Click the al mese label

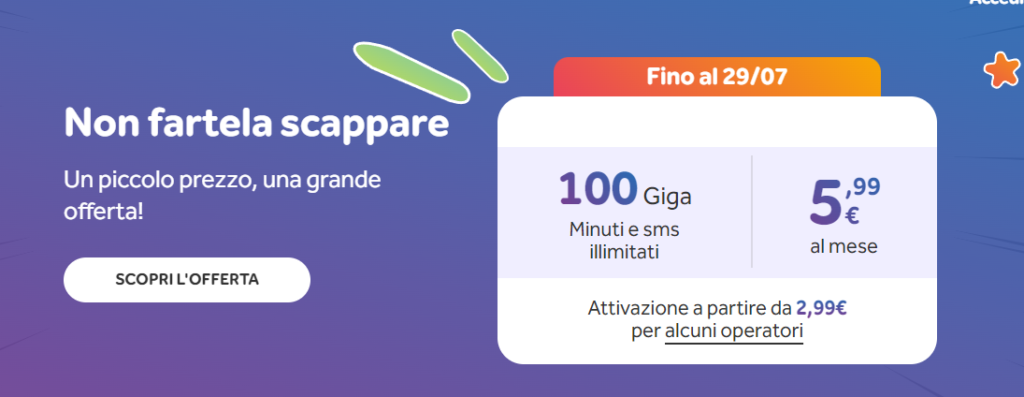[x=844, y=247]
